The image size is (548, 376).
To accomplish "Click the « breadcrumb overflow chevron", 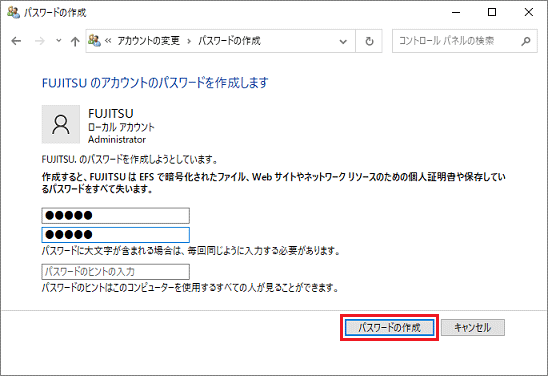I will (x=108, y=41).
